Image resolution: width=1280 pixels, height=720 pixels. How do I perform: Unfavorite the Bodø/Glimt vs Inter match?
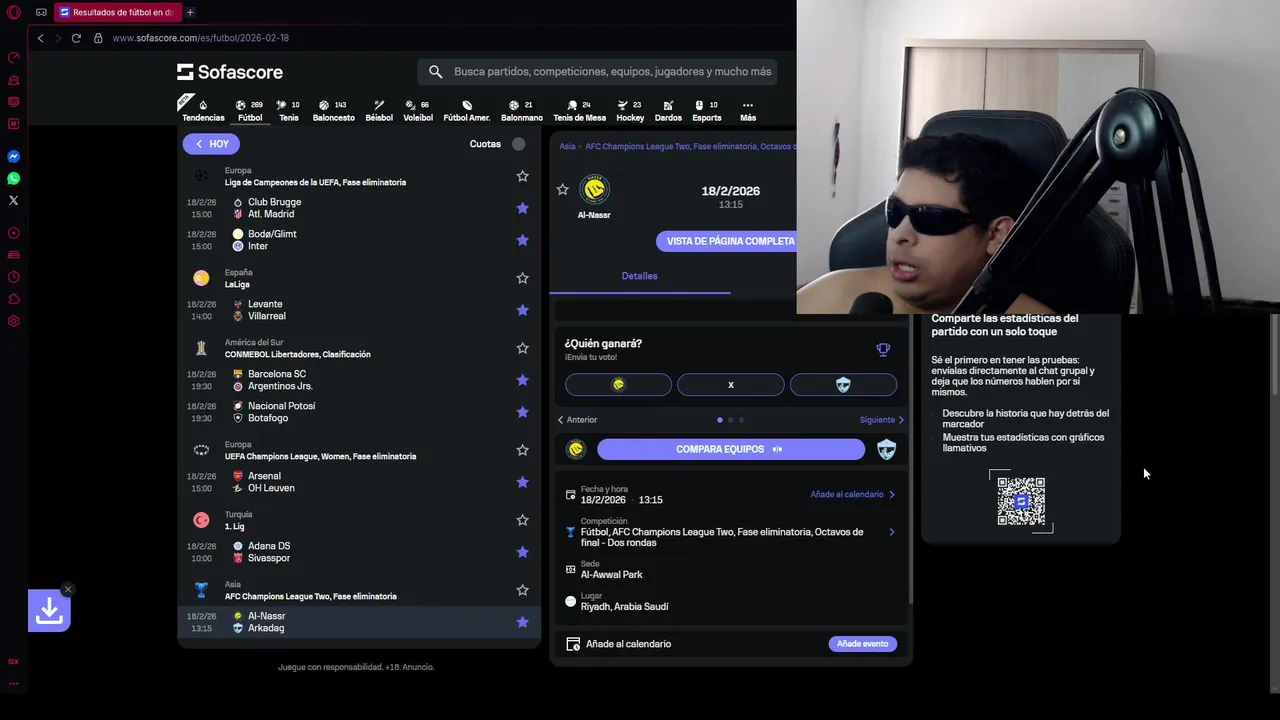(522, 240)
